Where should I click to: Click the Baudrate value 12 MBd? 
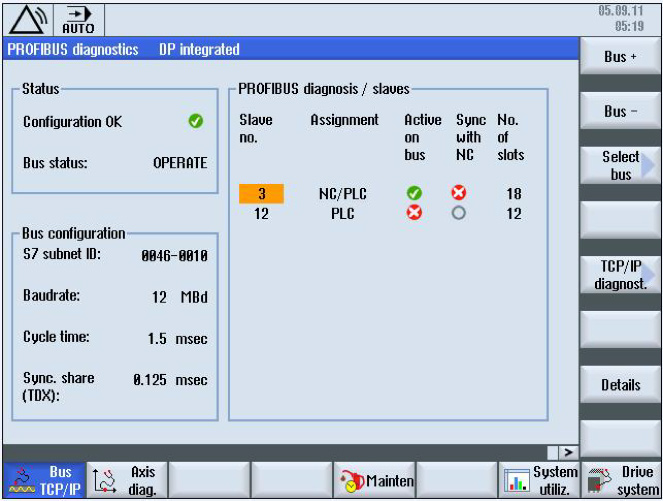[x=180, y=297]
